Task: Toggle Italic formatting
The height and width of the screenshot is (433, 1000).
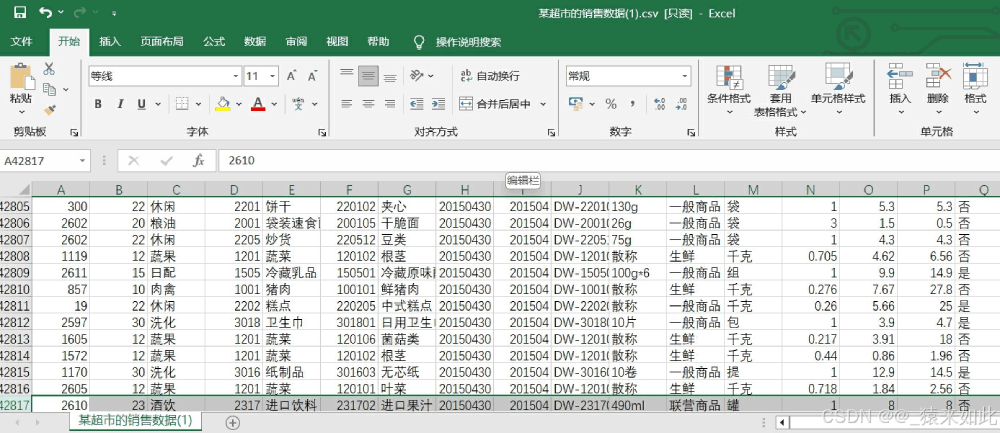Action: coord(120,104)
